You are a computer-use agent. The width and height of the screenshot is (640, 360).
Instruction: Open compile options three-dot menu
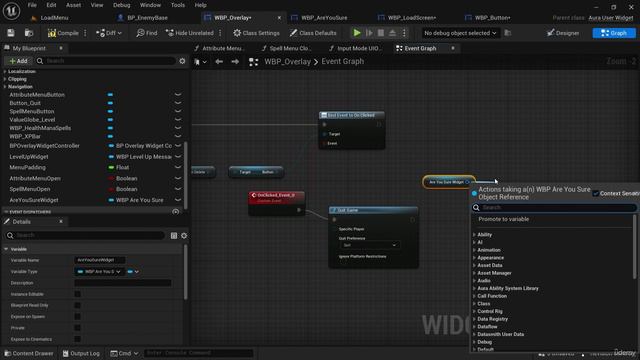(85, 33)
